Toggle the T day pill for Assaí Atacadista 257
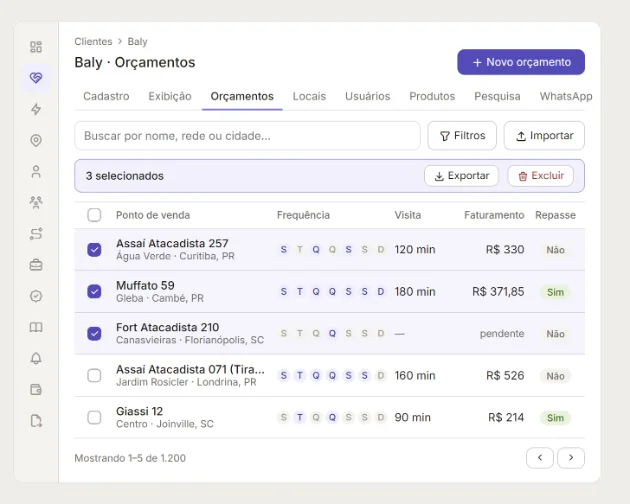 coord(300,250)
